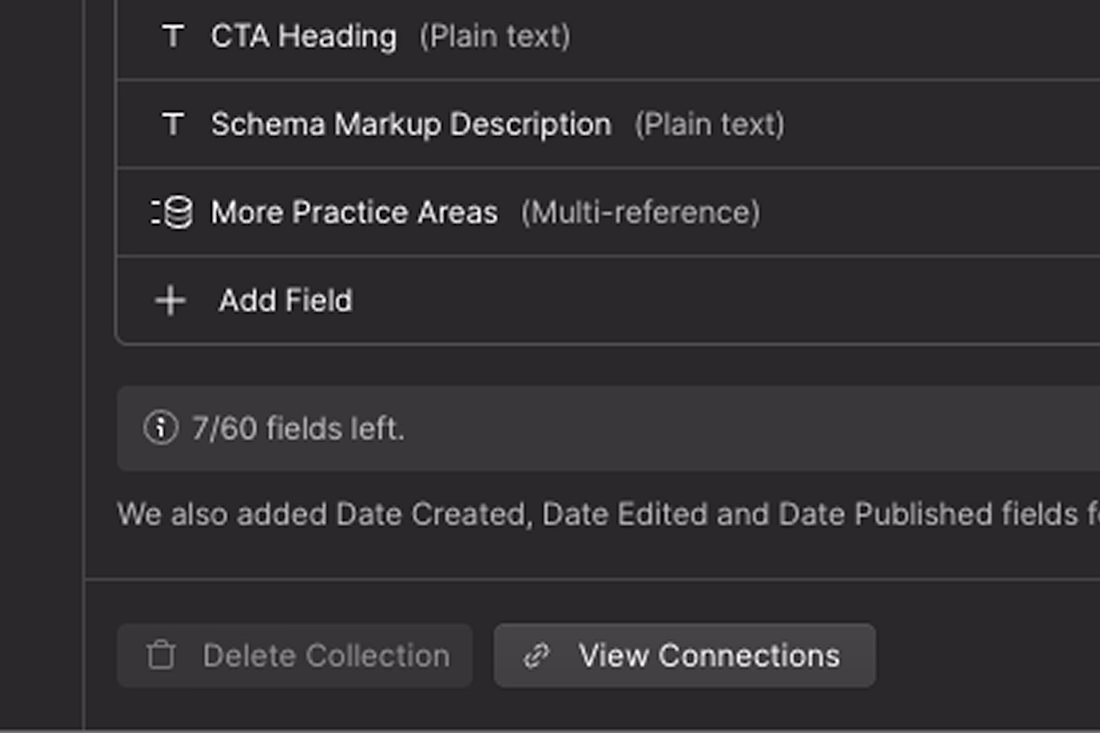Select the "More Practice Areas" field name
The height and width of the screenshot is (733, 1100).
pyautogui.click(x=354, y=212)
